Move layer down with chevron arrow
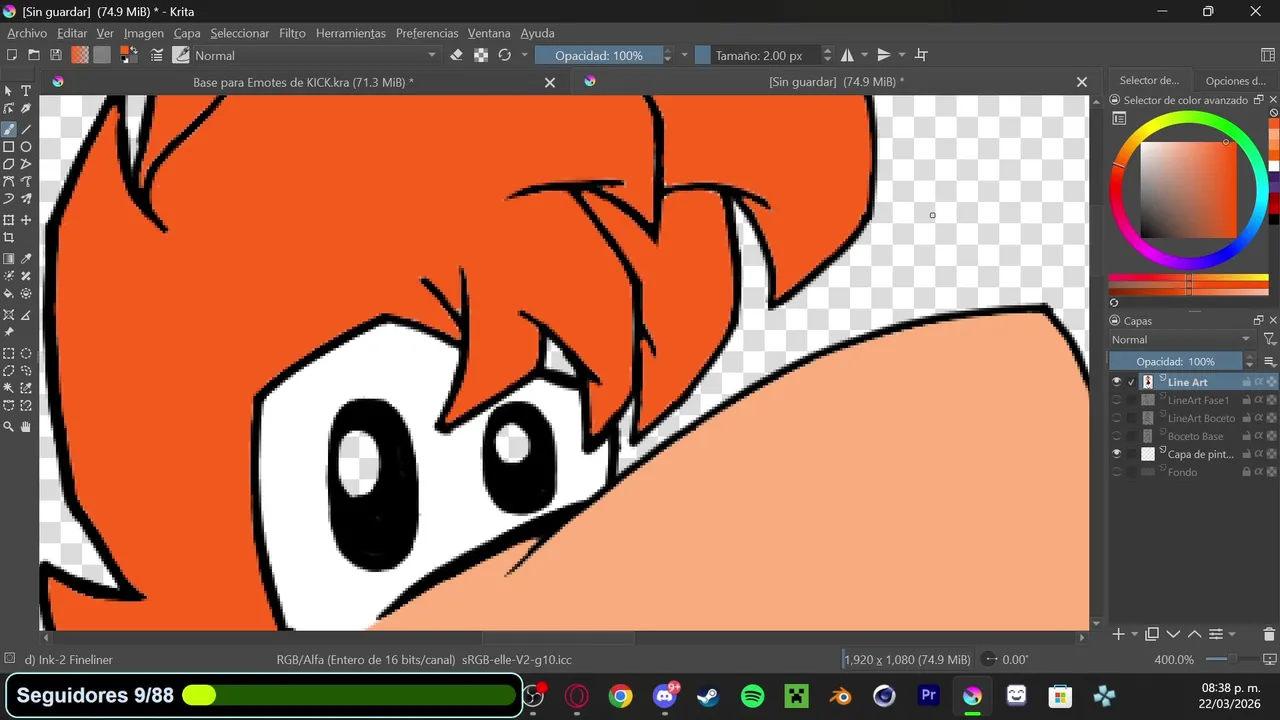This screenshot has width=1280, height=720. 1174,634
